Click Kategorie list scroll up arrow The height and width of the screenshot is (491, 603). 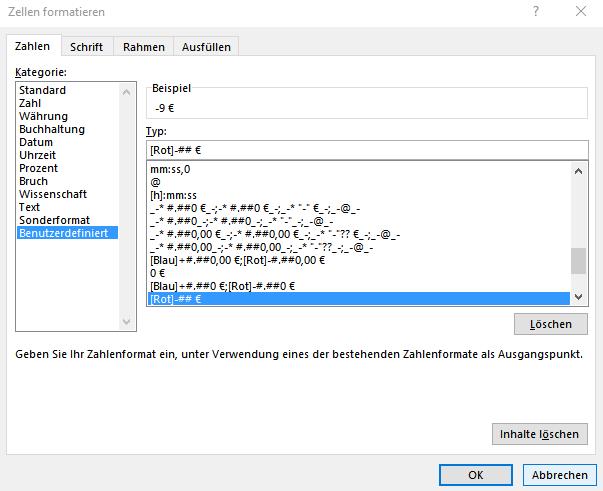click(x=126, y=92)
